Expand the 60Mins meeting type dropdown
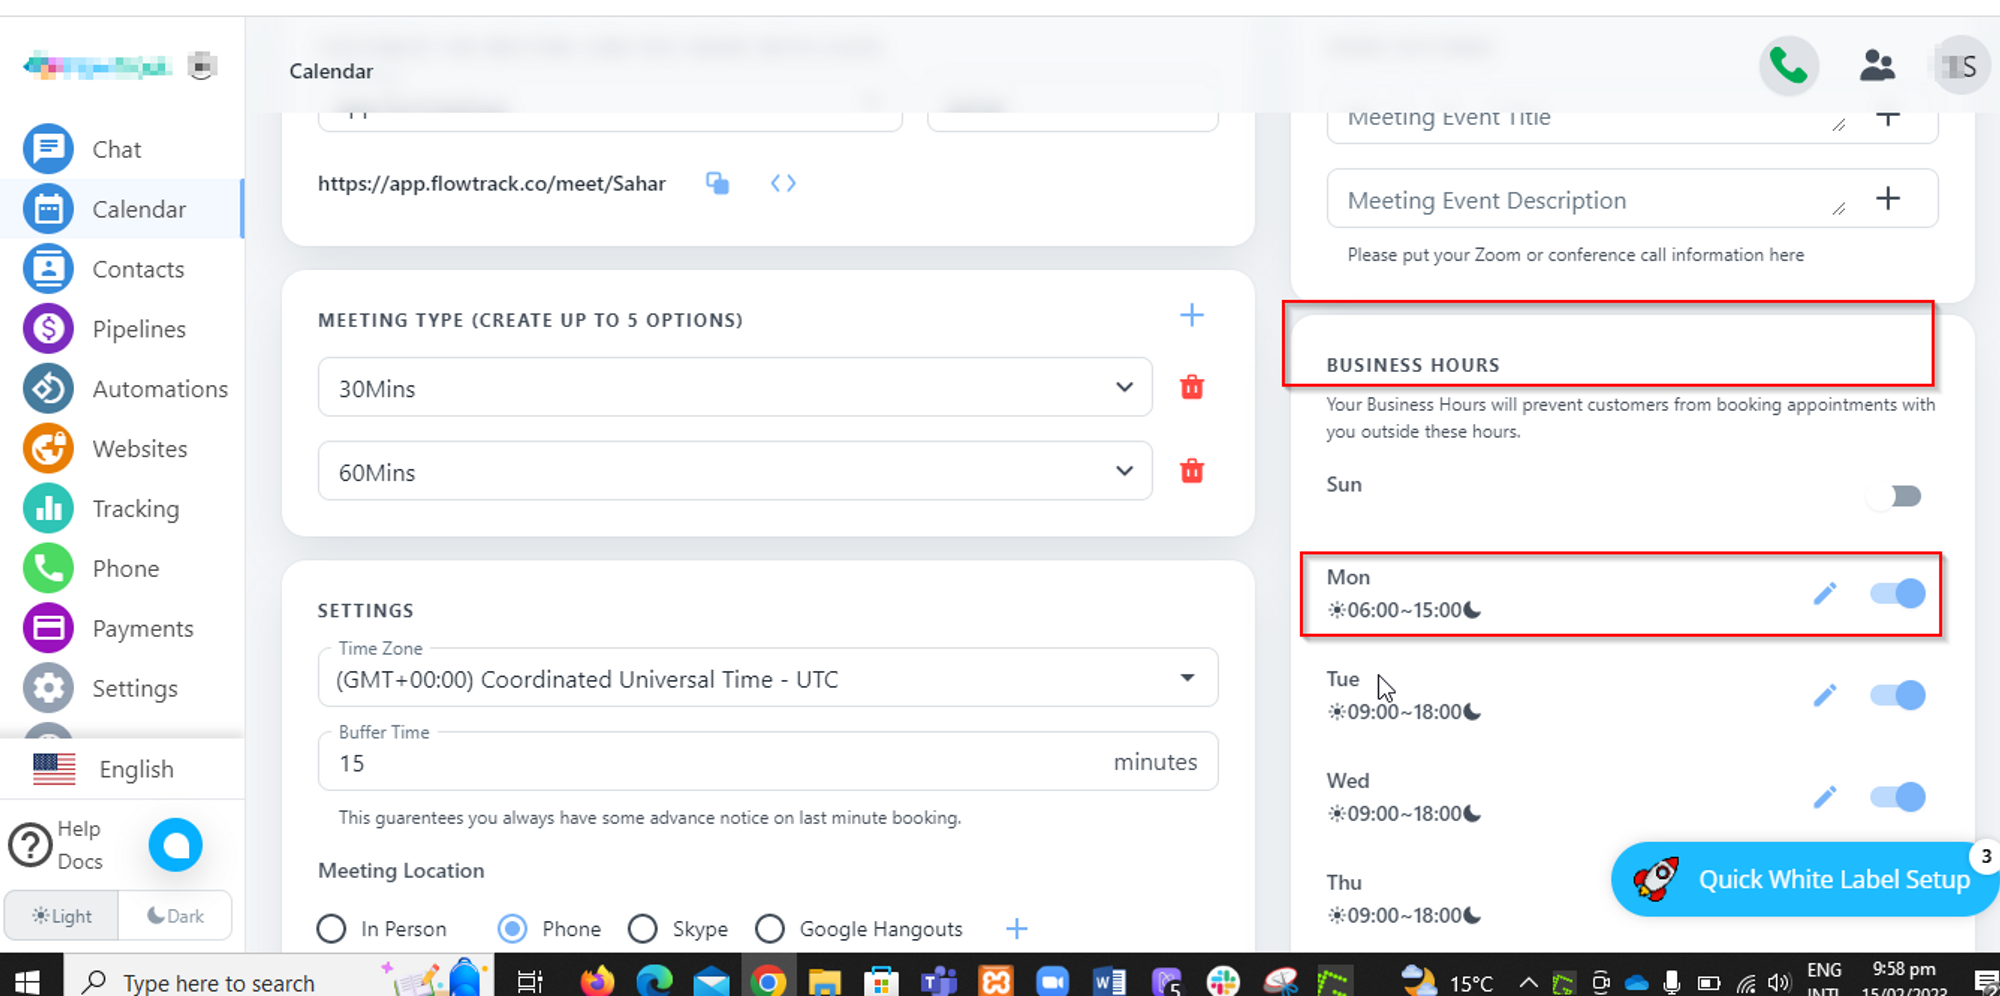The image size is (2000, 996). tap(1124, 472)
